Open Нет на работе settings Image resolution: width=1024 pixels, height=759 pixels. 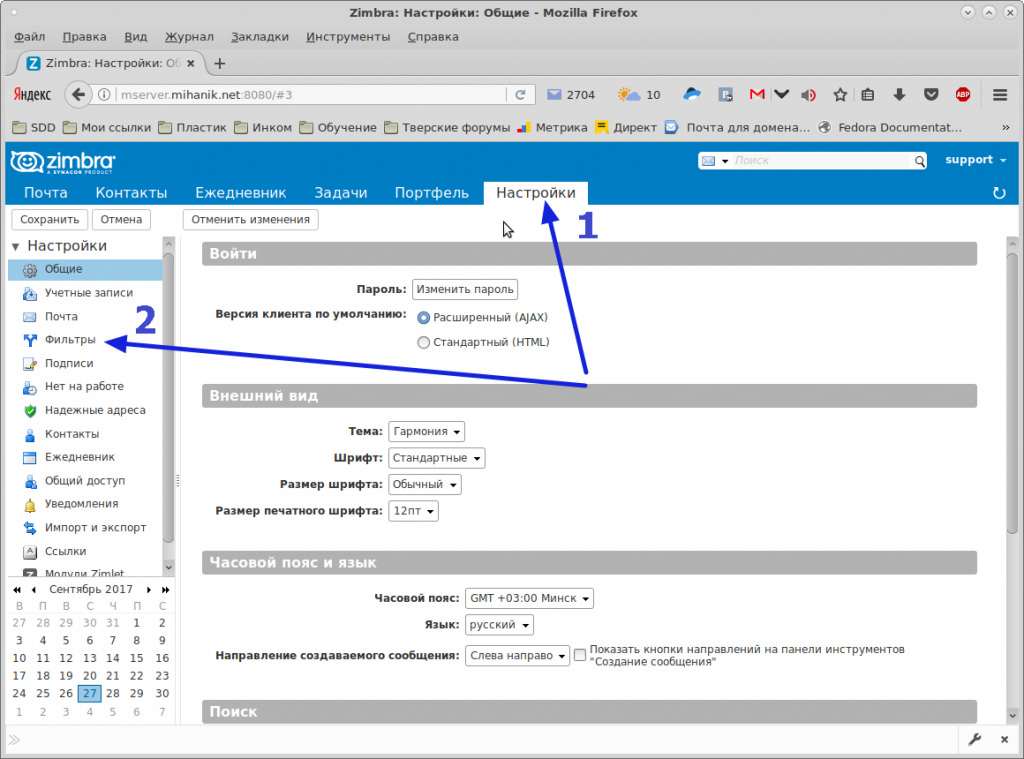[x=85, y=387]
